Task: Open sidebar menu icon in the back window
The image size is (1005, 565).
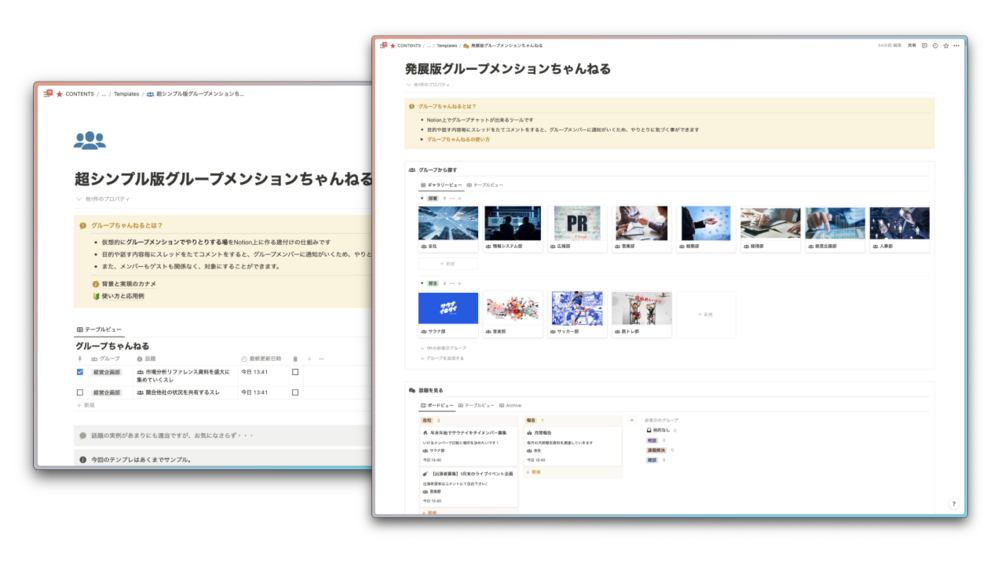Action: 48,94
